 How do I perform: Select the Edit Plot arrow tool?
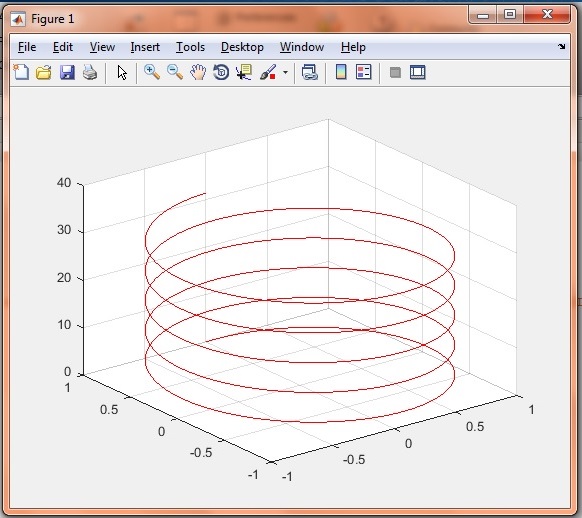[x=122, y=72]
